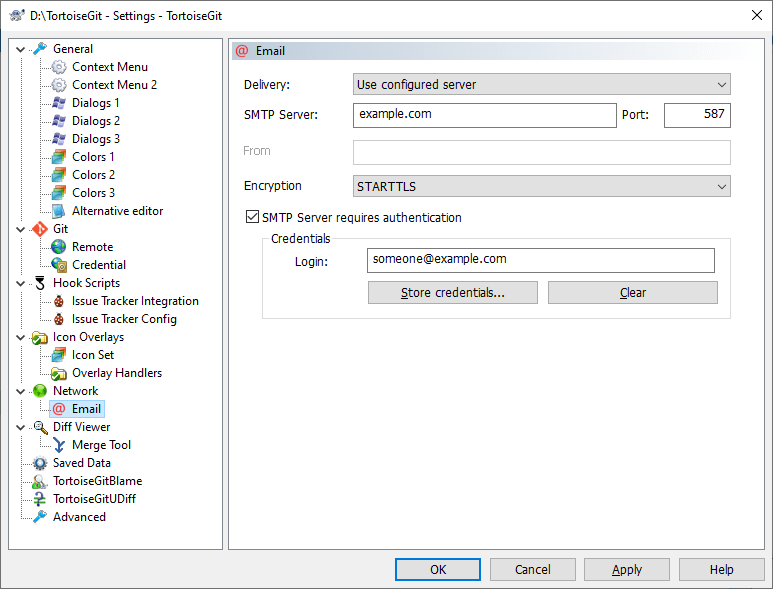Open the Delivery dropdown
Viewport: 773px width, 589px height.
click(x=541, y=84)
